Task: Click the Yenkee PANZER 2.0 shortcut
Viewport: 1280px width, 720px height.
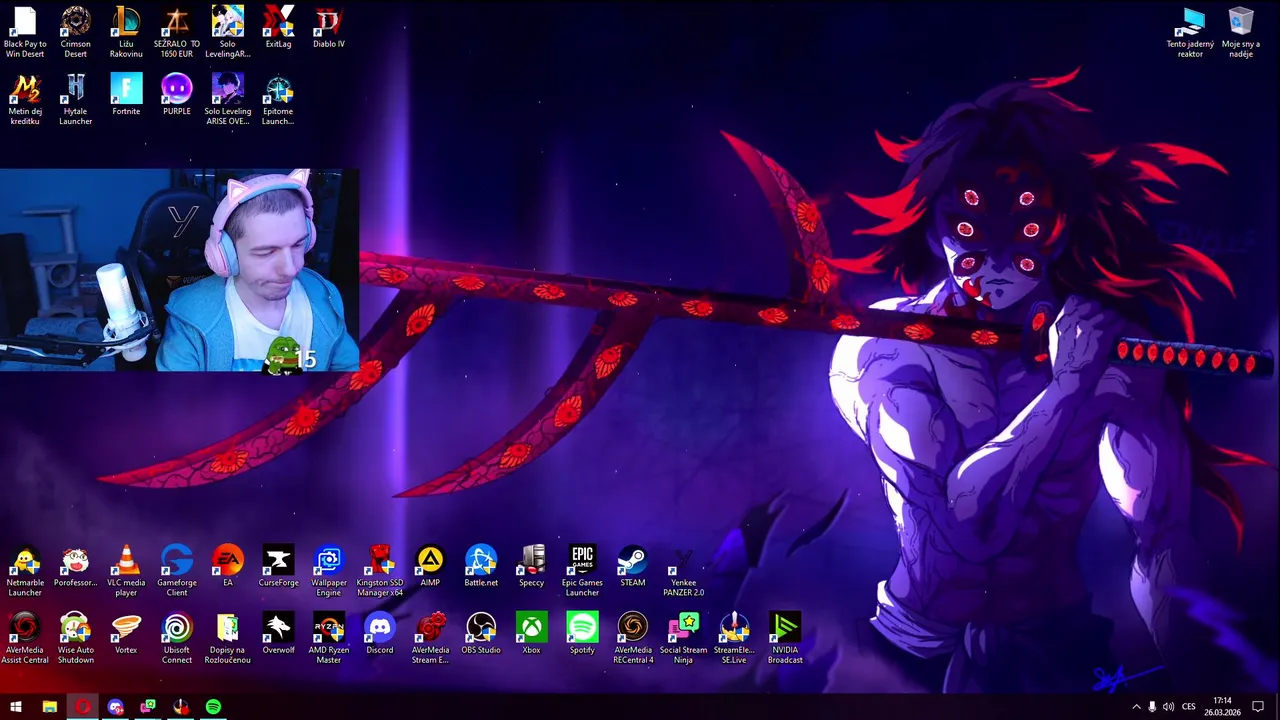Action: 684,571
